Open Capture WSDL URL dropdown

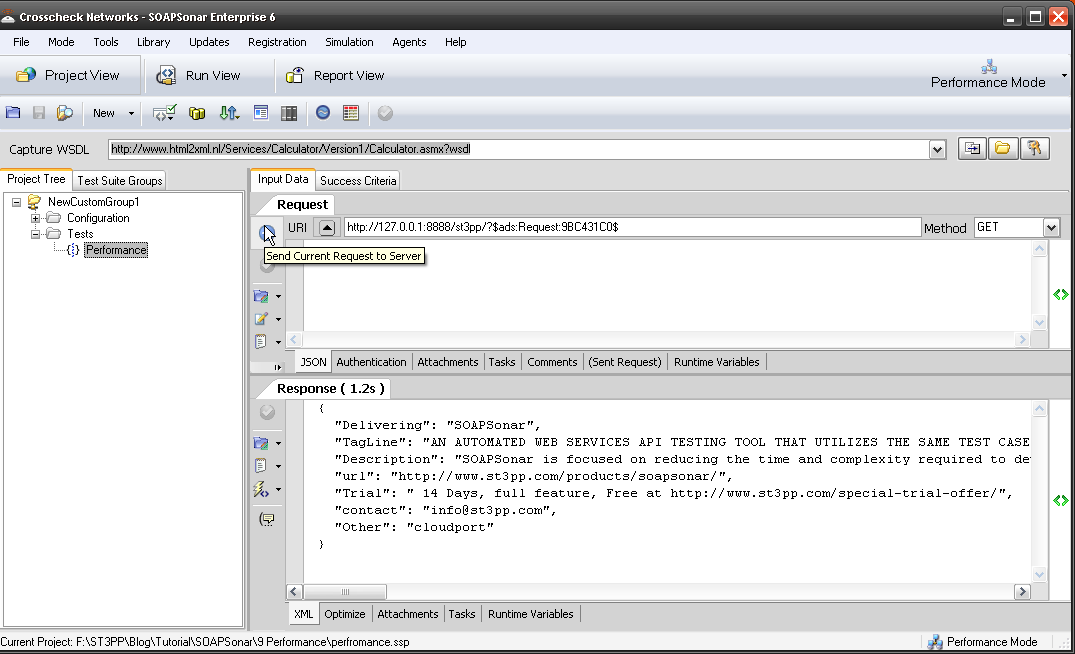tap(937, 149)
